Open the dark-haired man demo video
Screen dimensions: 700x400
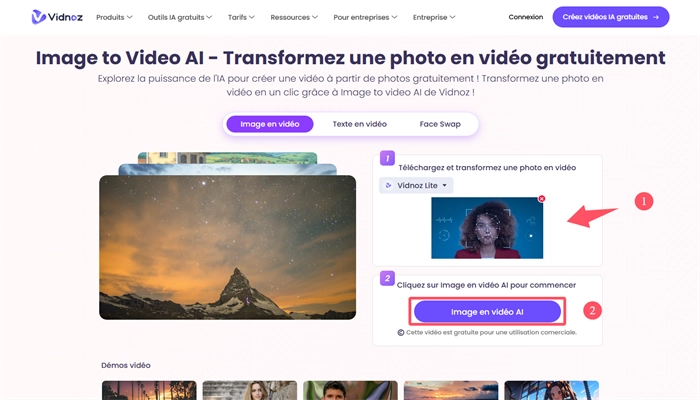tap(350, 390)
